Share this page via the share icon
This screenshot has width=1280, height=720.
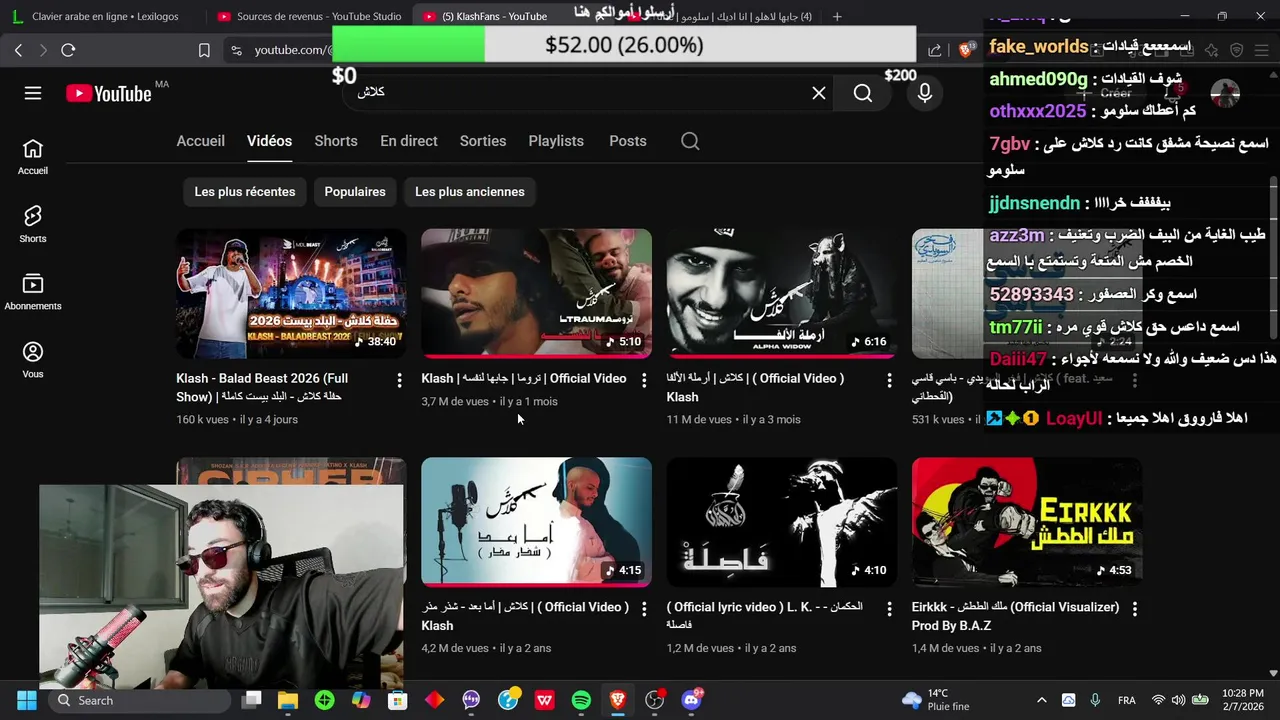pyautogui.click(x=935, y=50)
